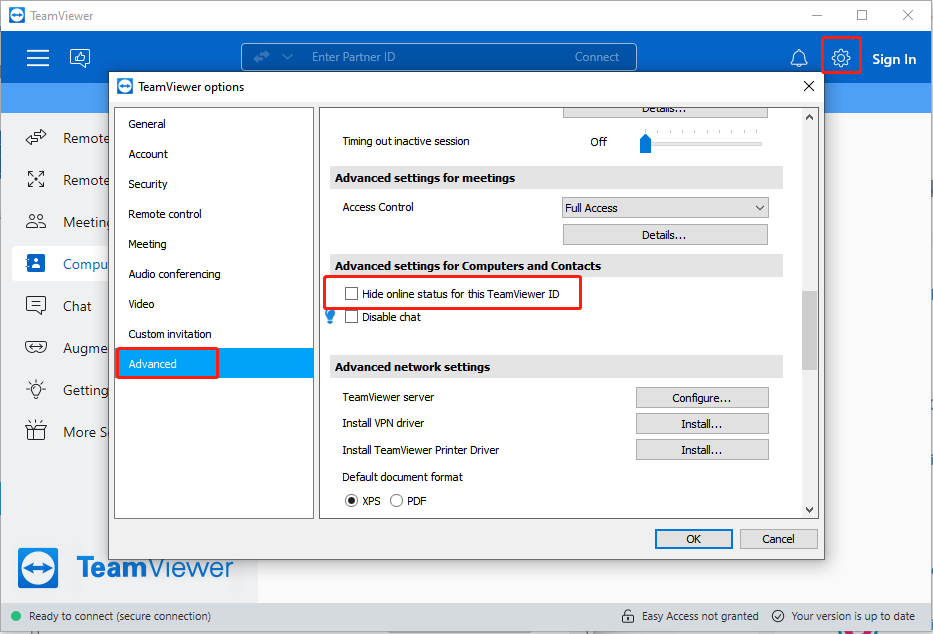Screen dimensions: 933x634
Task: Click Configure for TeamViewer server
Action: click(x=702, y=398)
